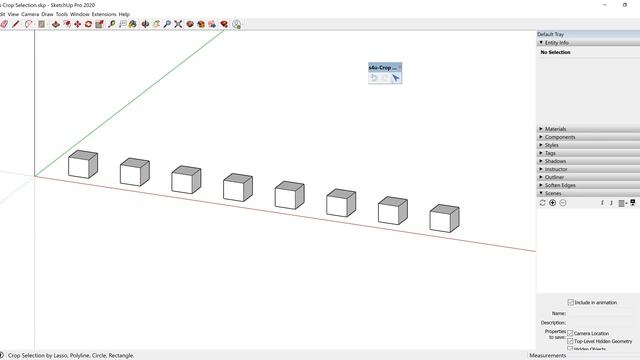Select the Arc tool
Viewport: 640px width, 360px height.
click(28, 24)
